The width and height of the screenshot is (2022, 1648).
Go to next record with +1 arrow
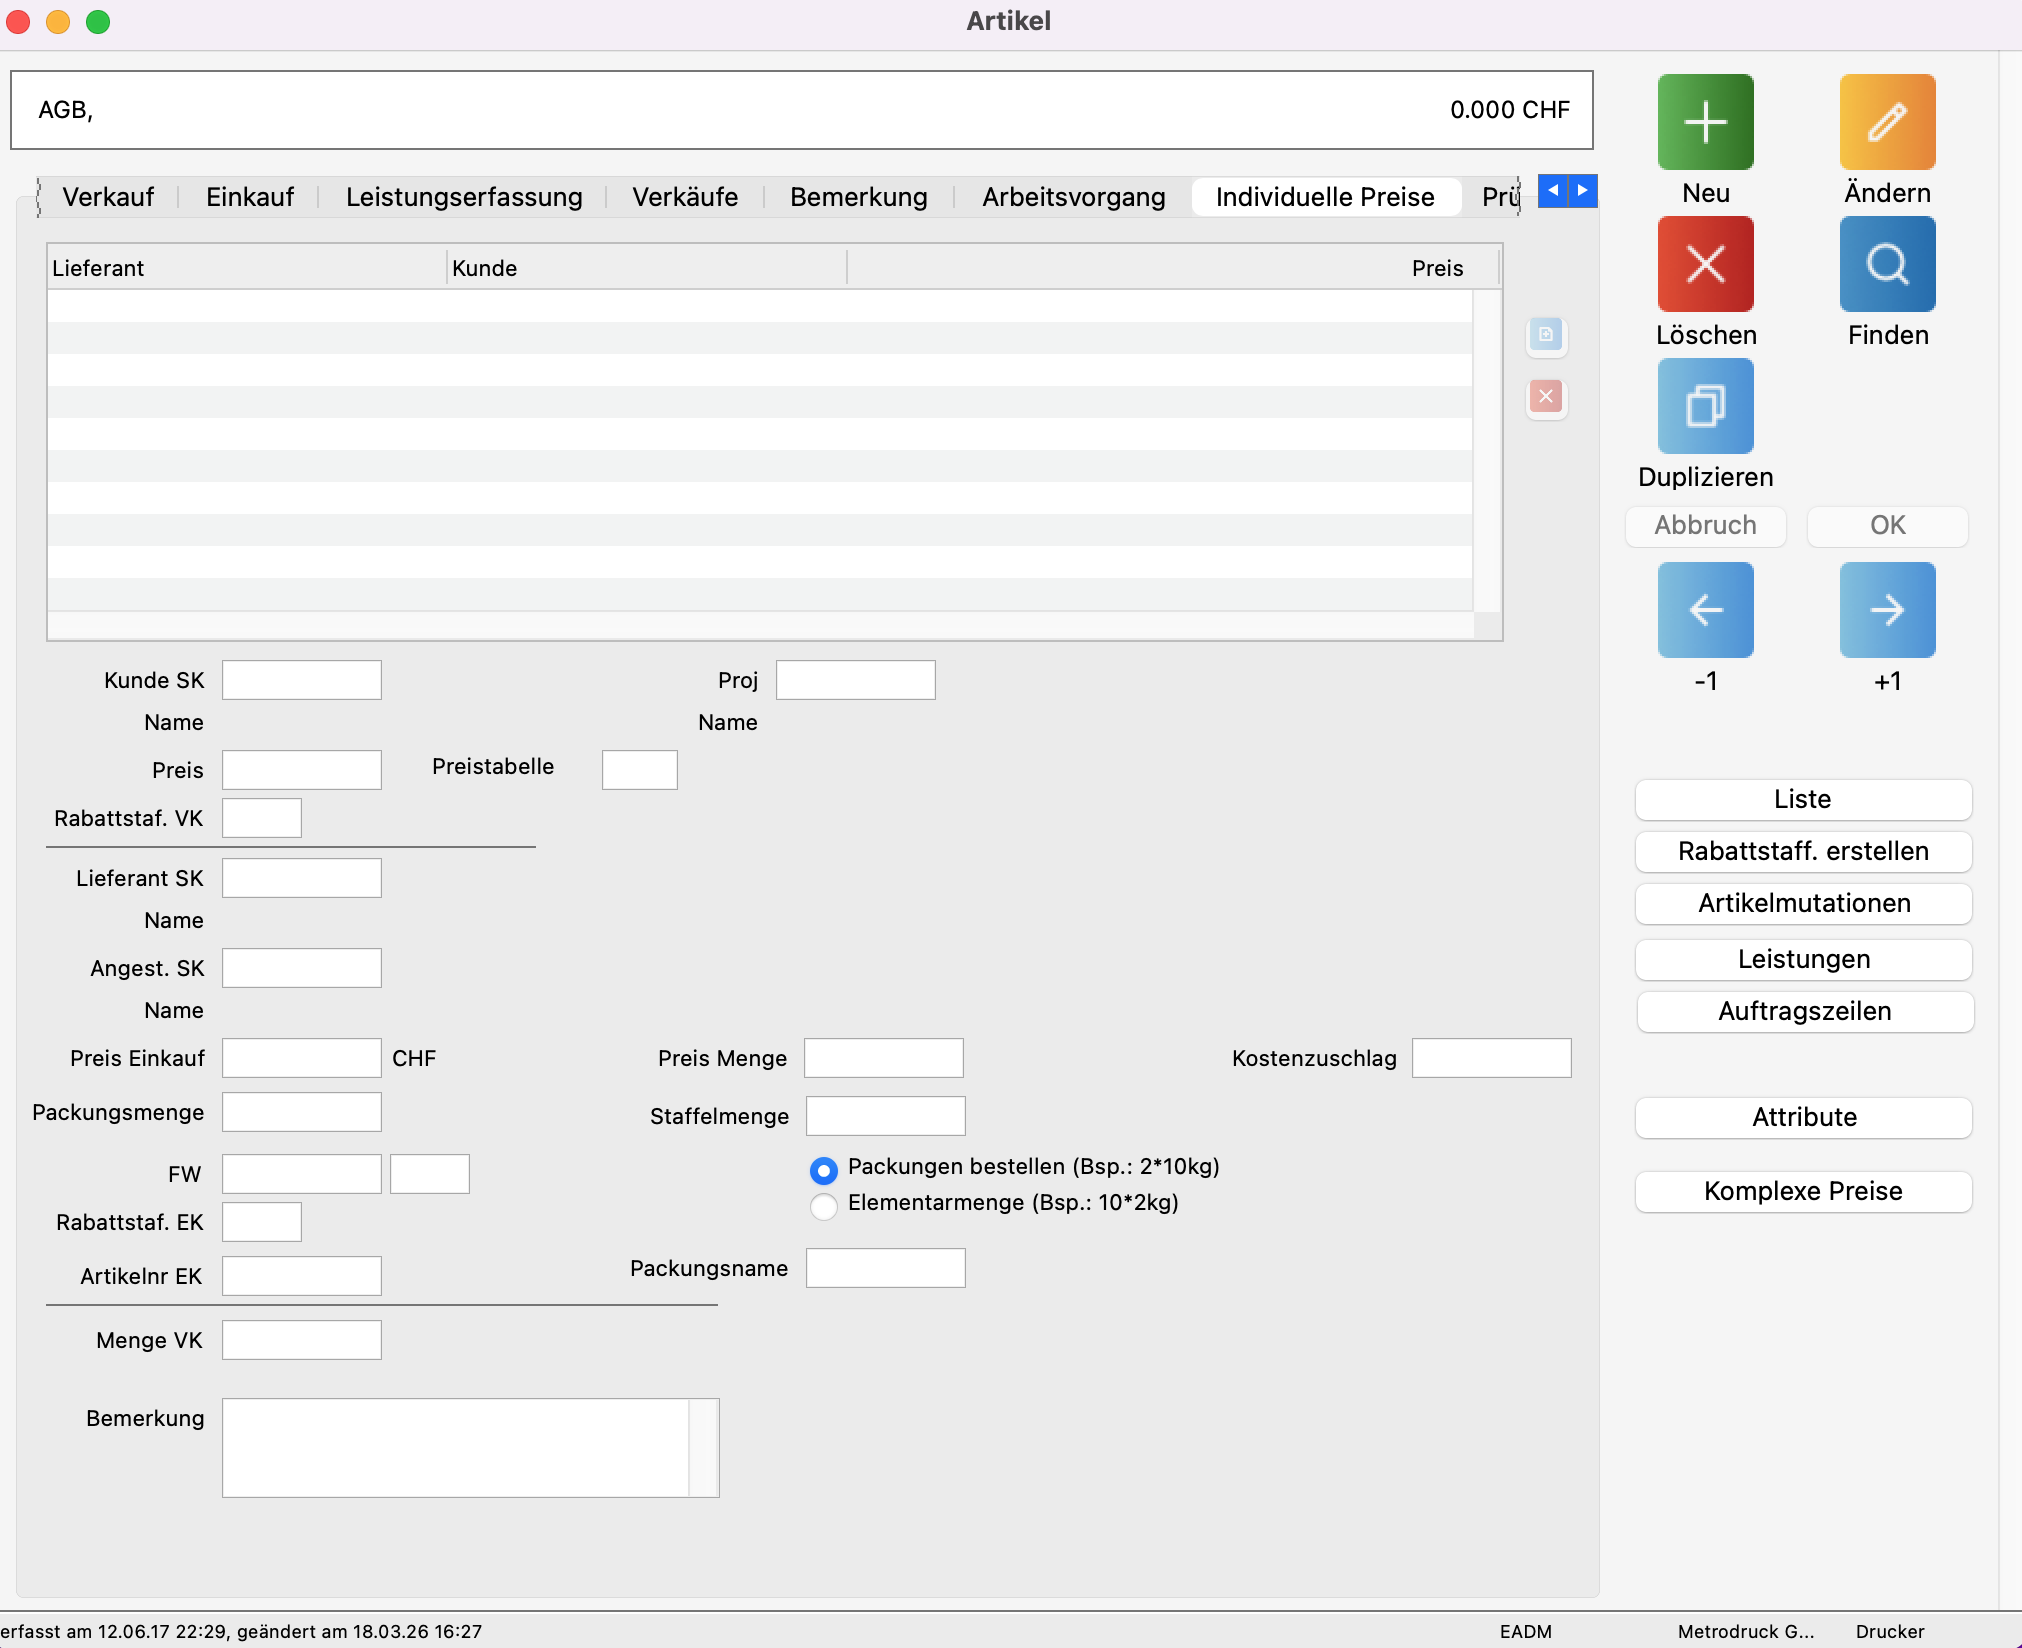coord(1887,609)
